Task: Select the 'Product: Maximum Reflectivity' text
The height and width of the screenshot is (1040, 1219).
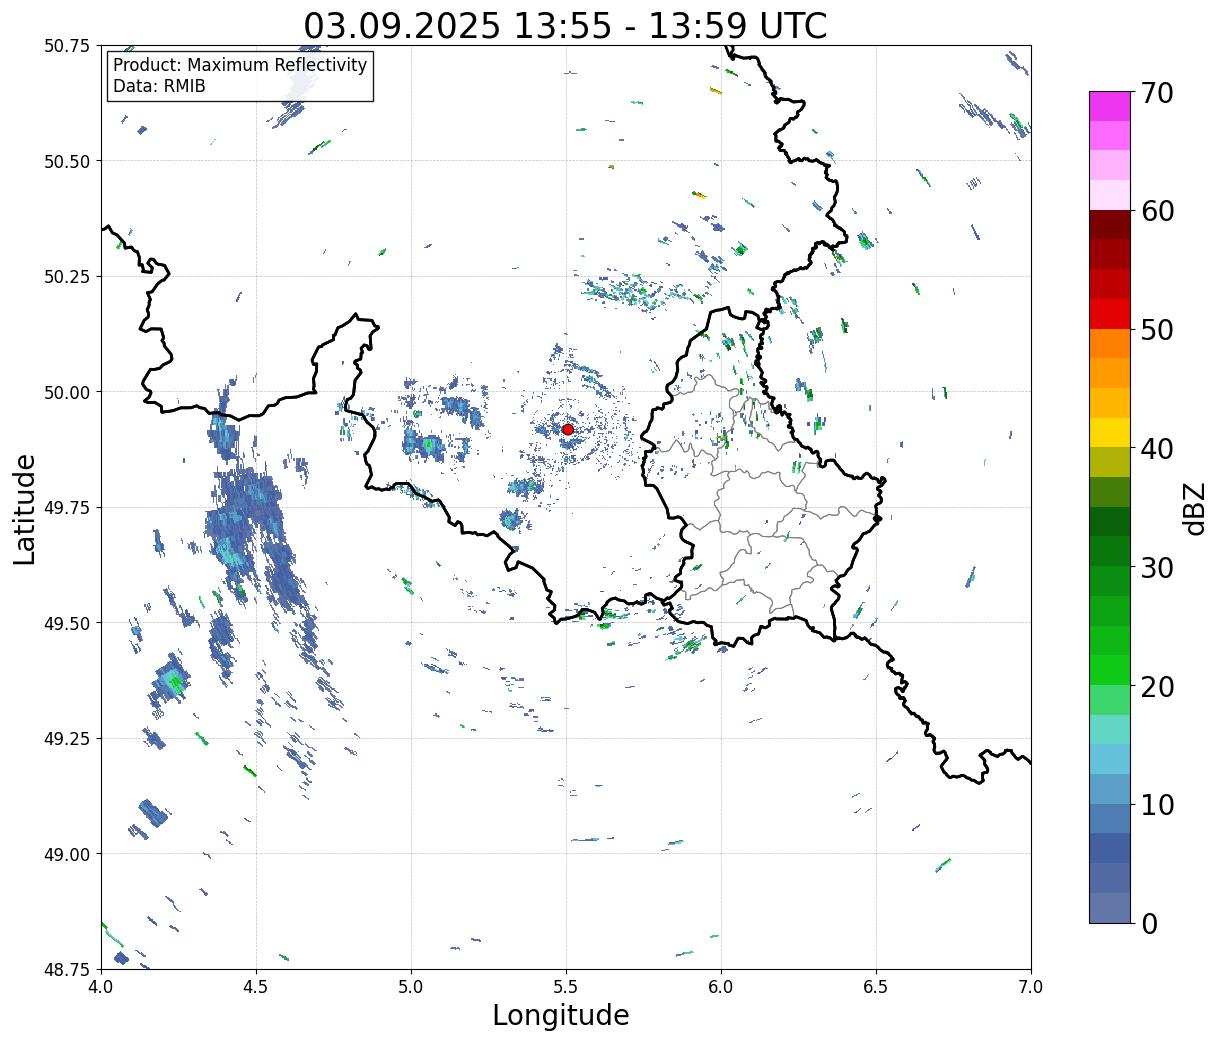Action: [x=240, y=65]
